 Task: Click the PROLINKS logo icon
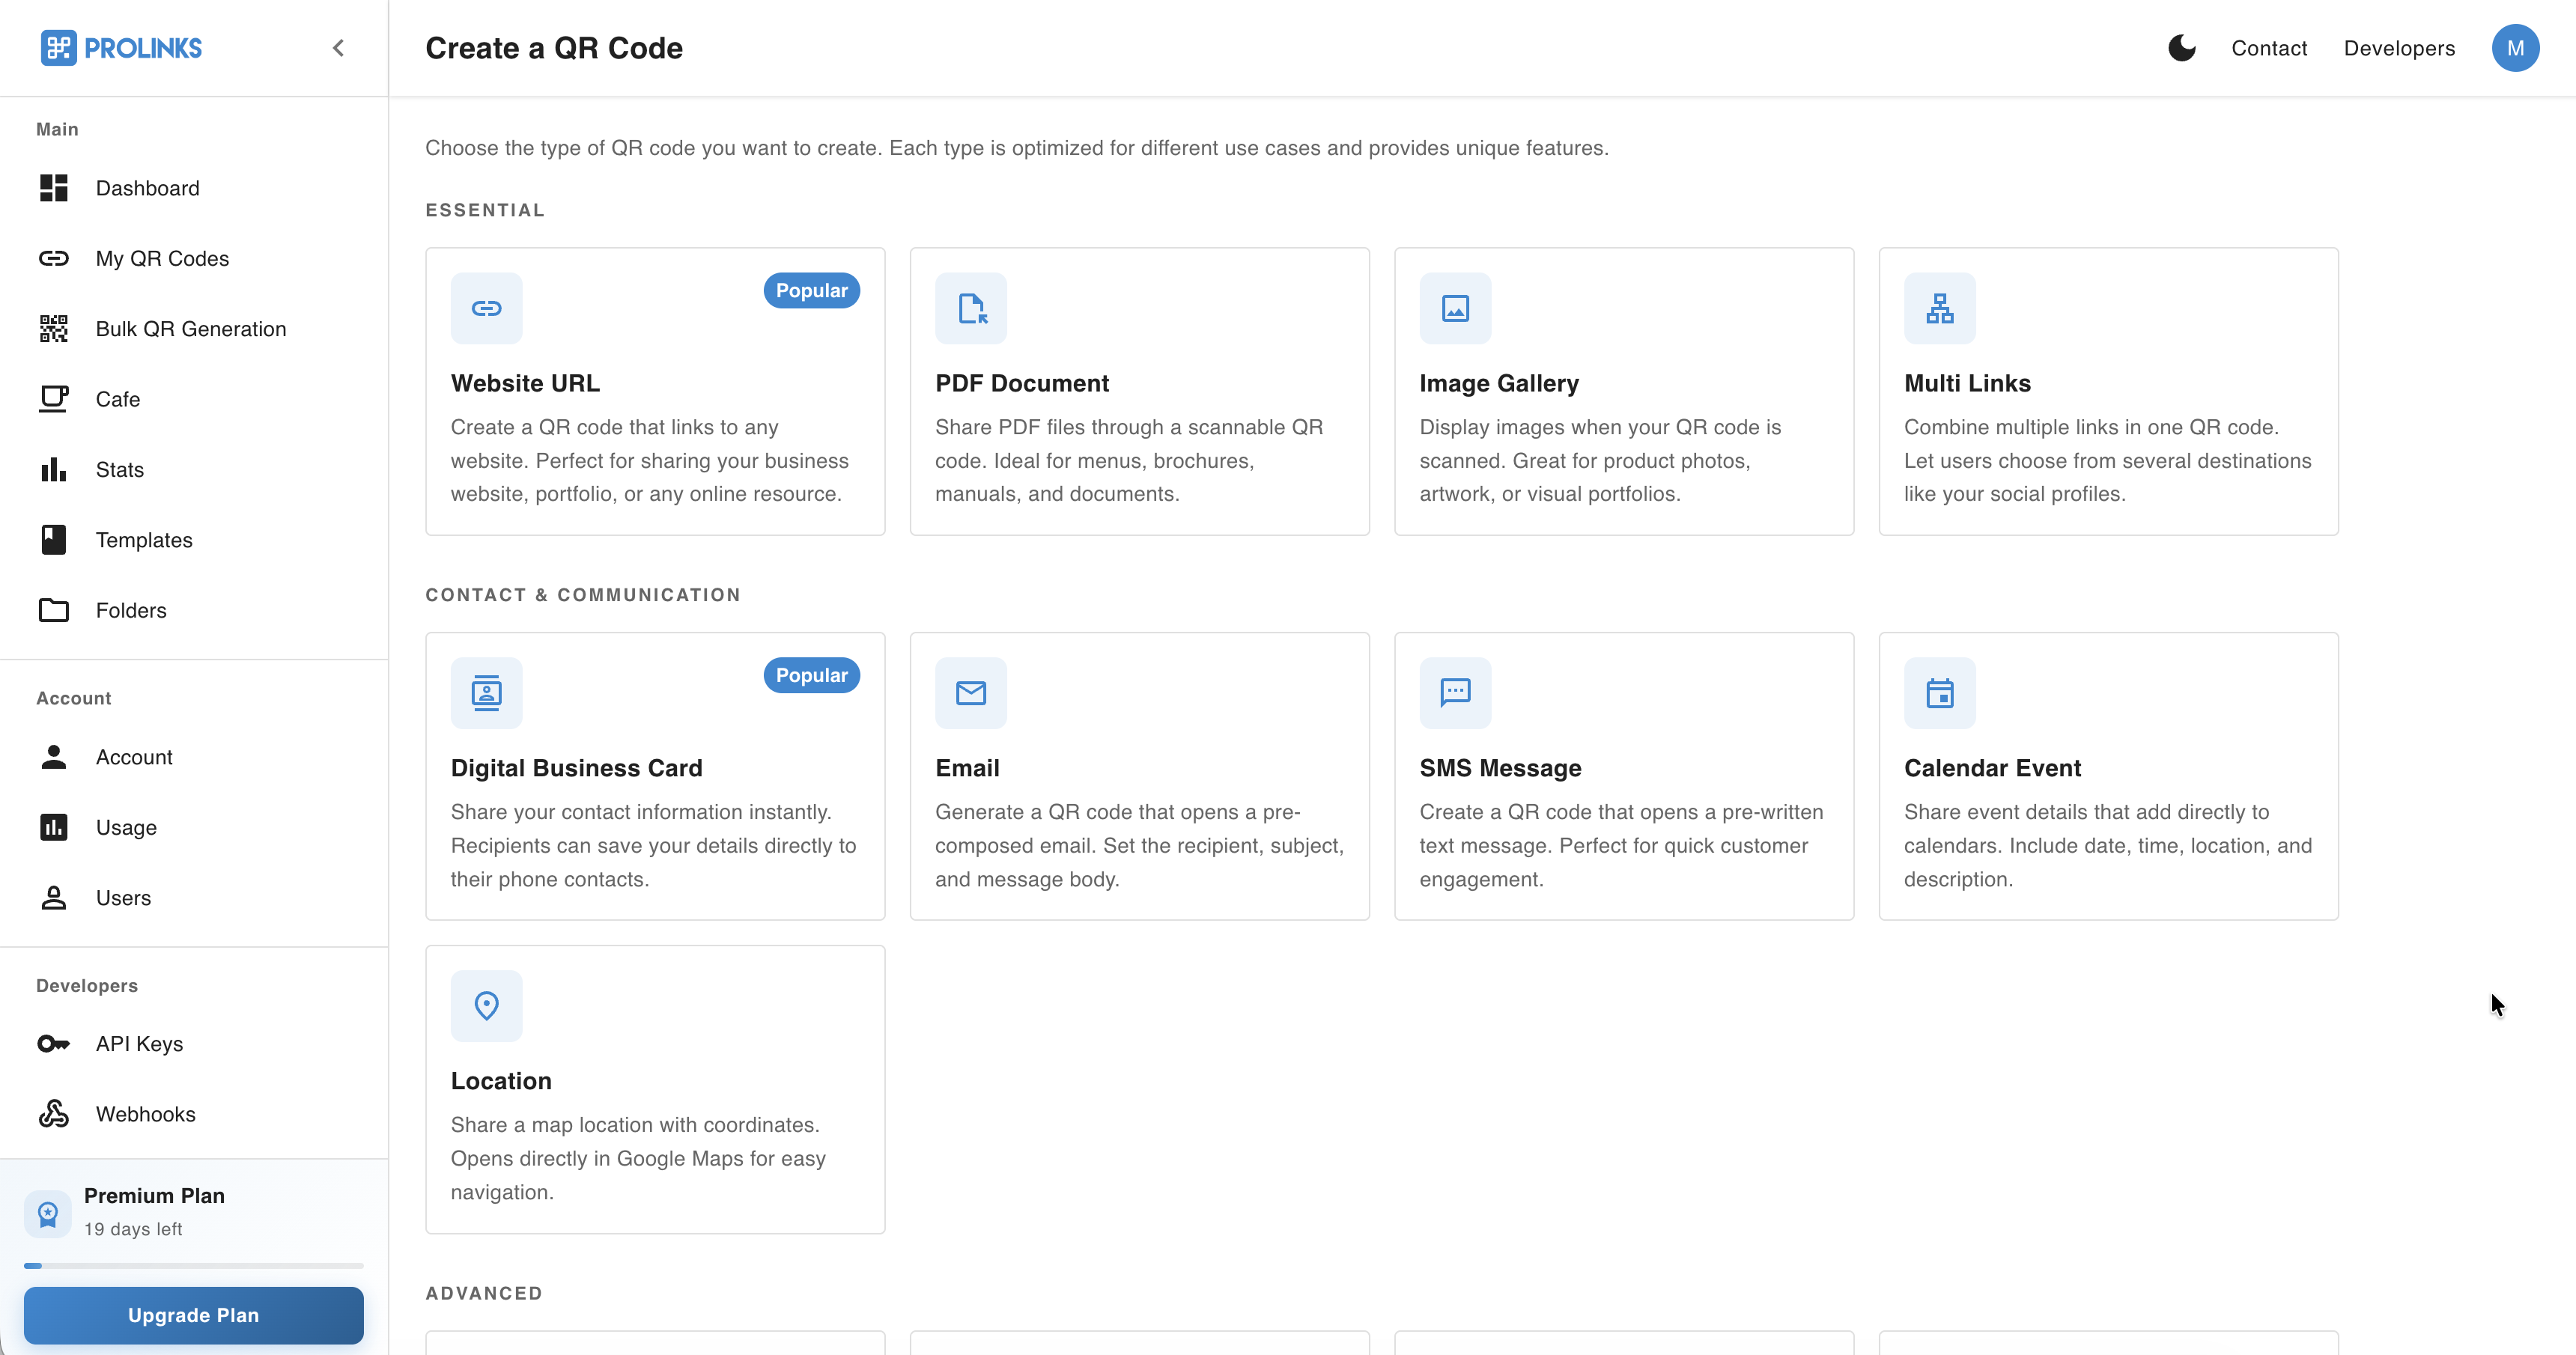tap(60, 47)
